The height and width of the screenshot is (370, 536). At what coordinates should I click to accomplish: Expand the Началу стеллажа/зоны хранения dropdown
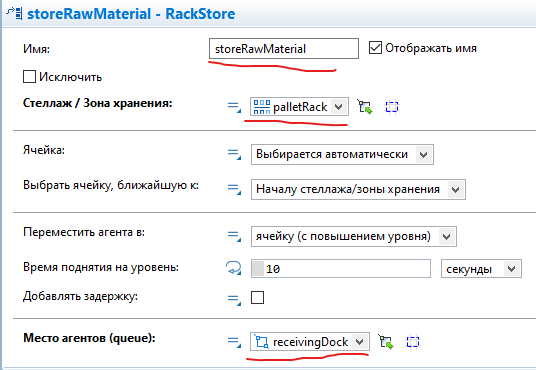click(x=358, y=189)
